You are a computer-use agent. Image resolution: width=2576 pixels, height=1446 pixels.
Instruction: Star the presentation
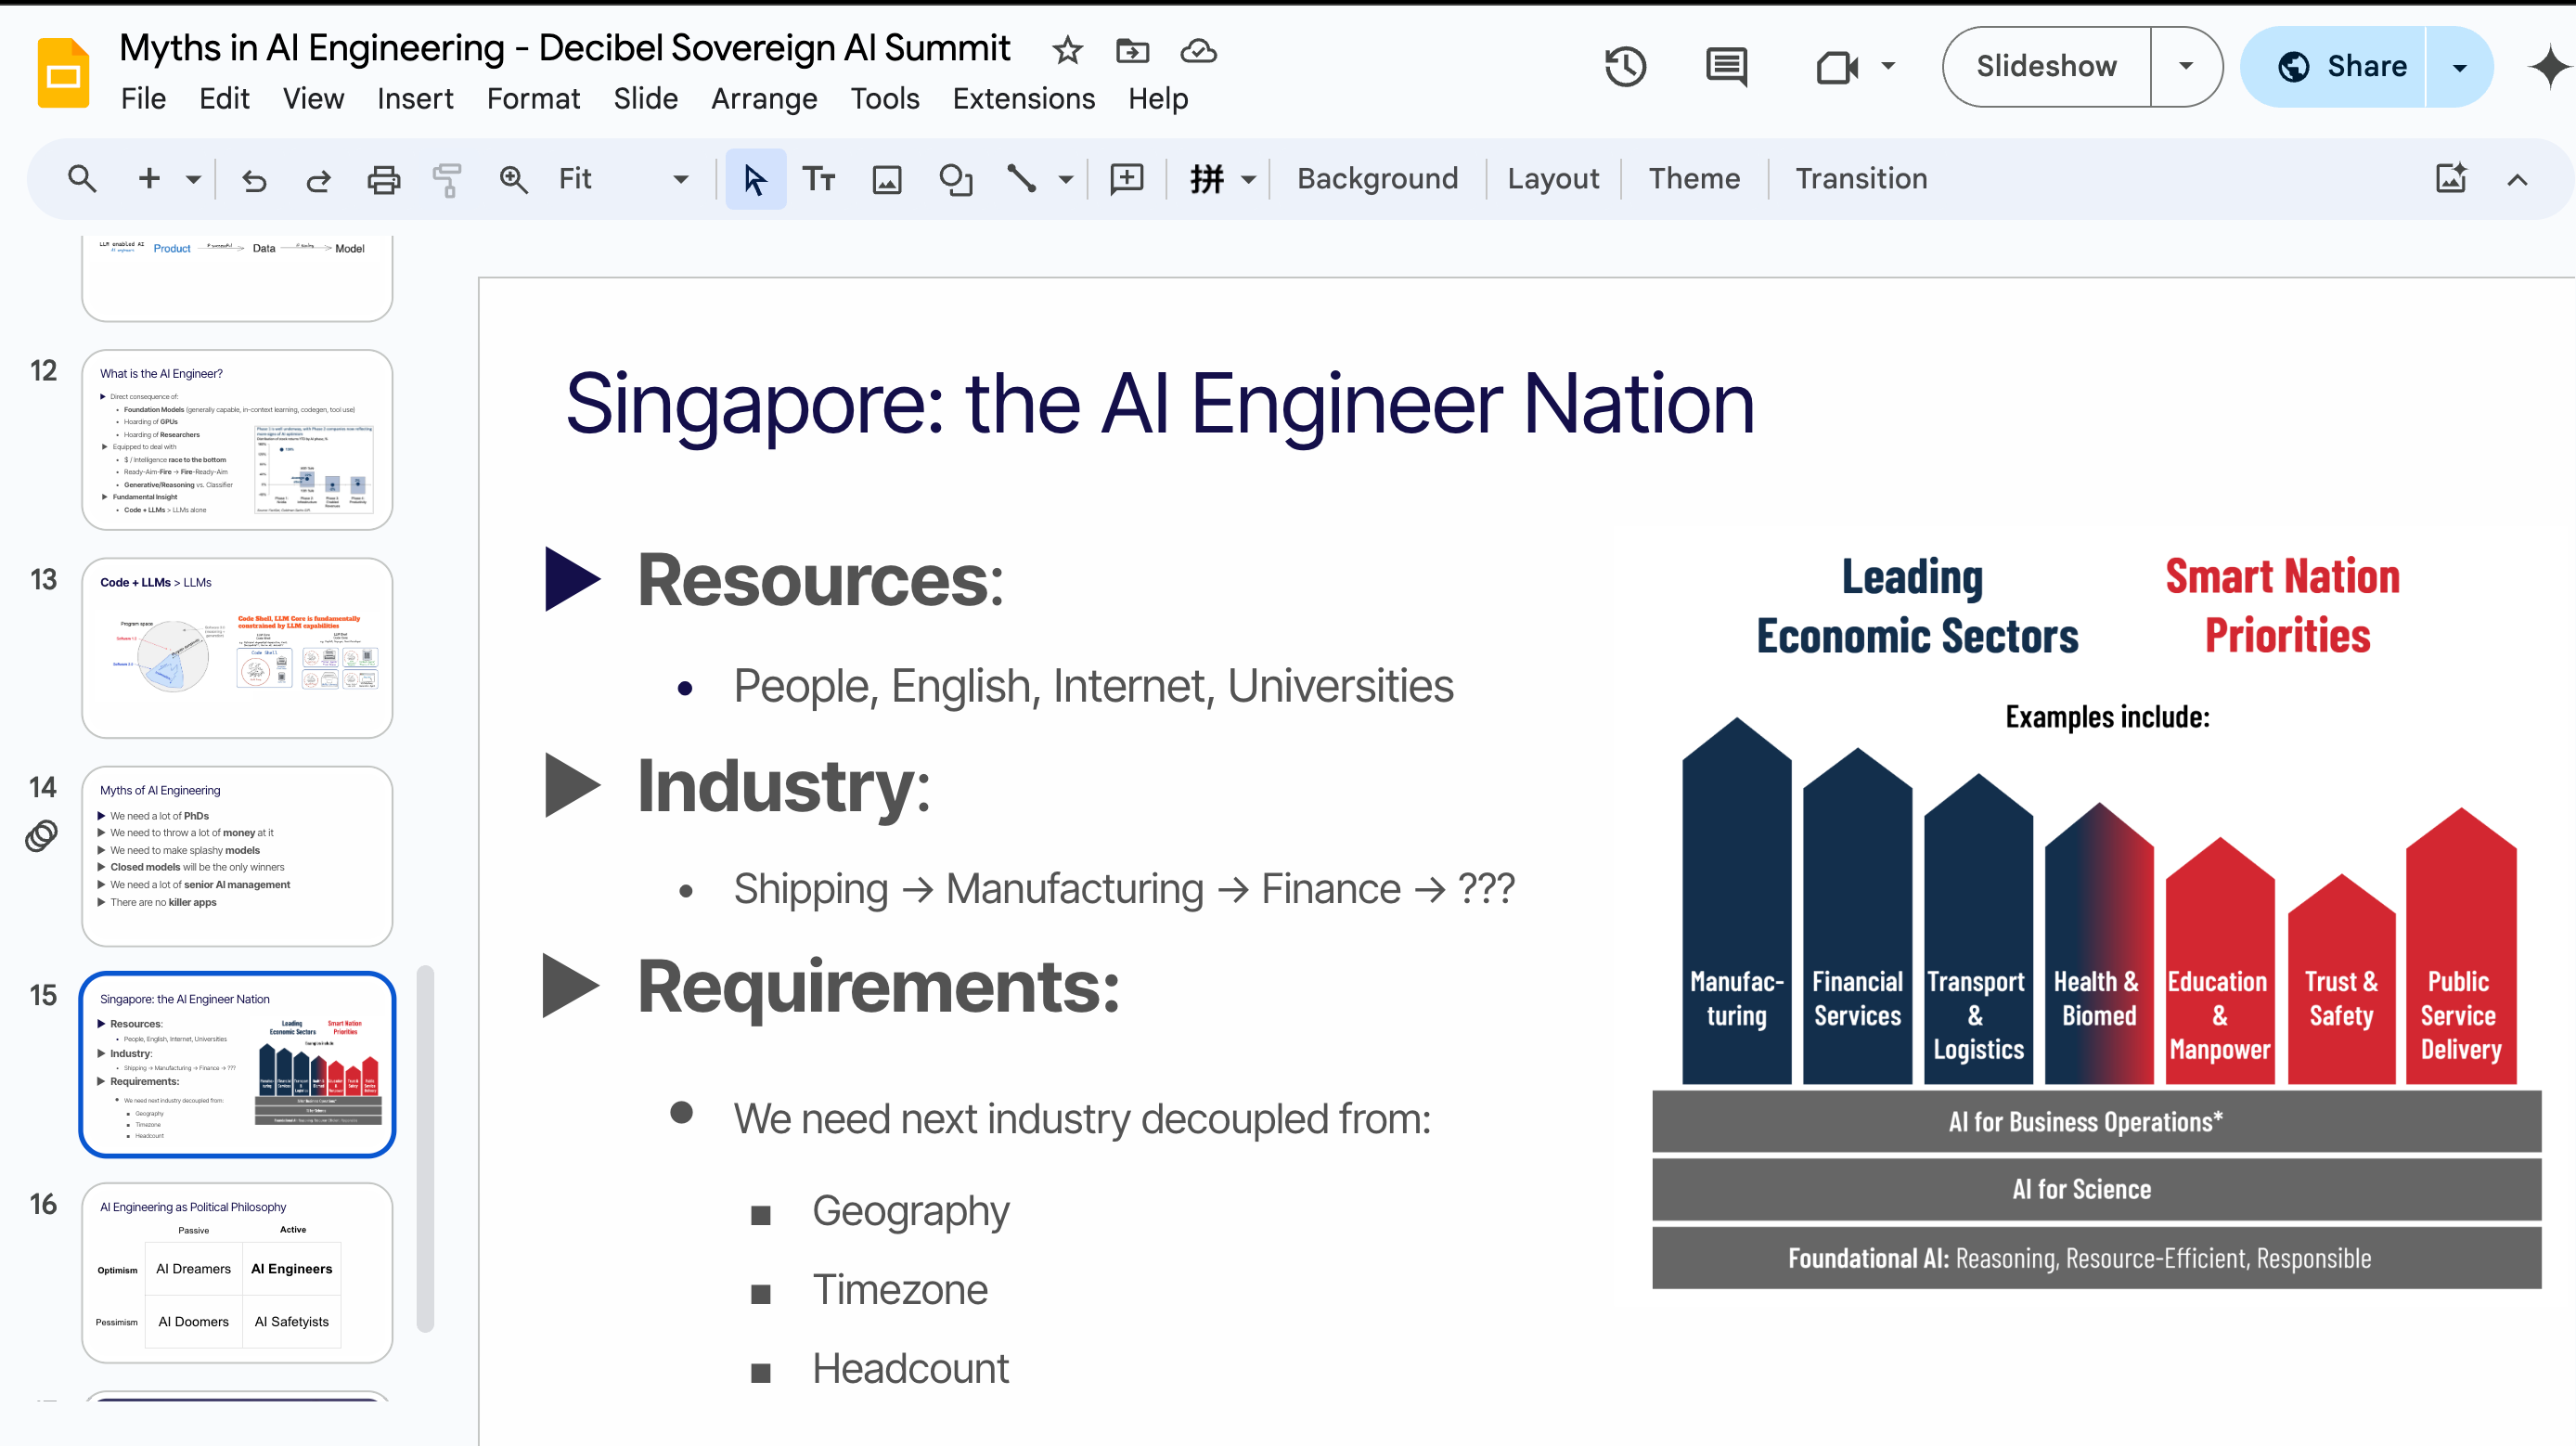coord(1066,50)
